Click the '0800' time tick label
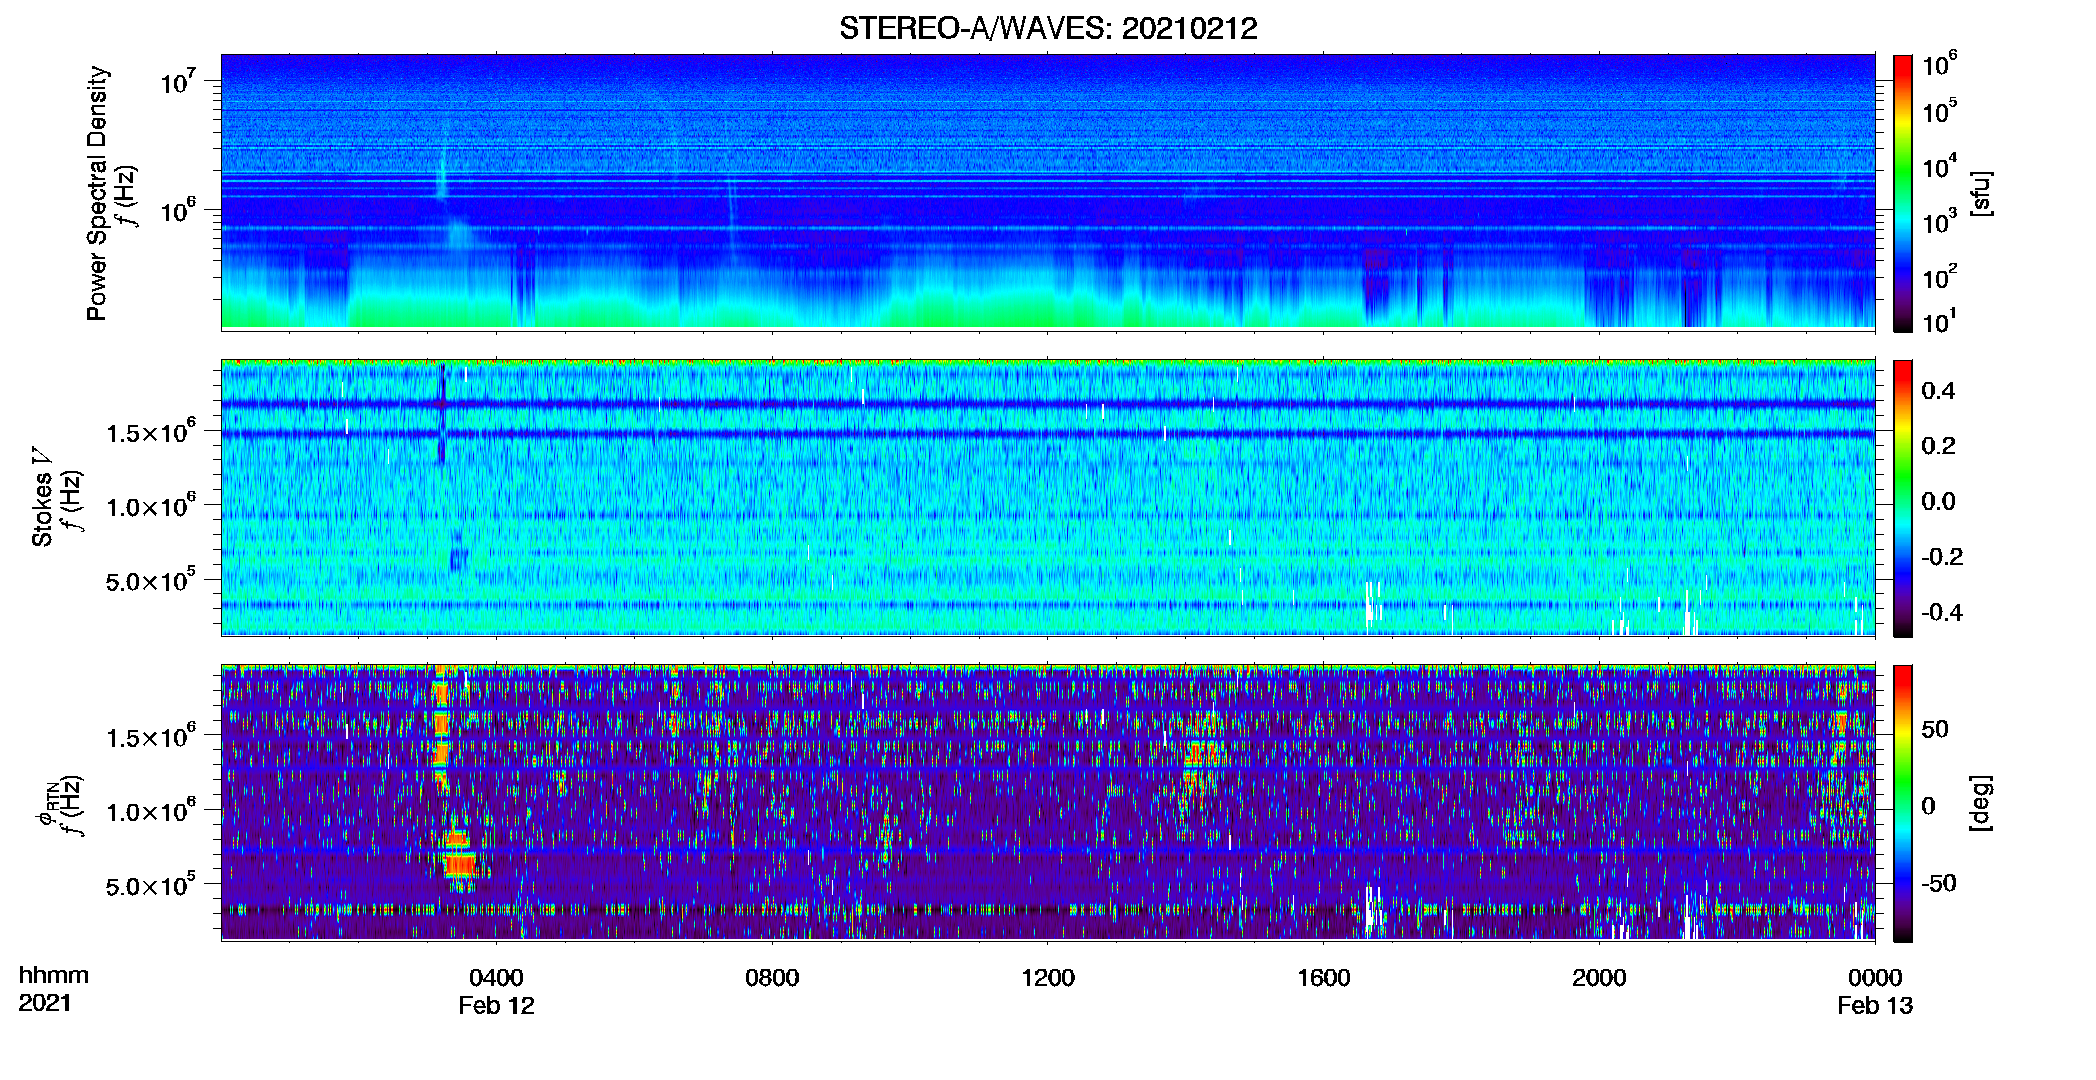Viewport: 2096px width, 1080px height. pyautogui.click(x=772, y=978)
